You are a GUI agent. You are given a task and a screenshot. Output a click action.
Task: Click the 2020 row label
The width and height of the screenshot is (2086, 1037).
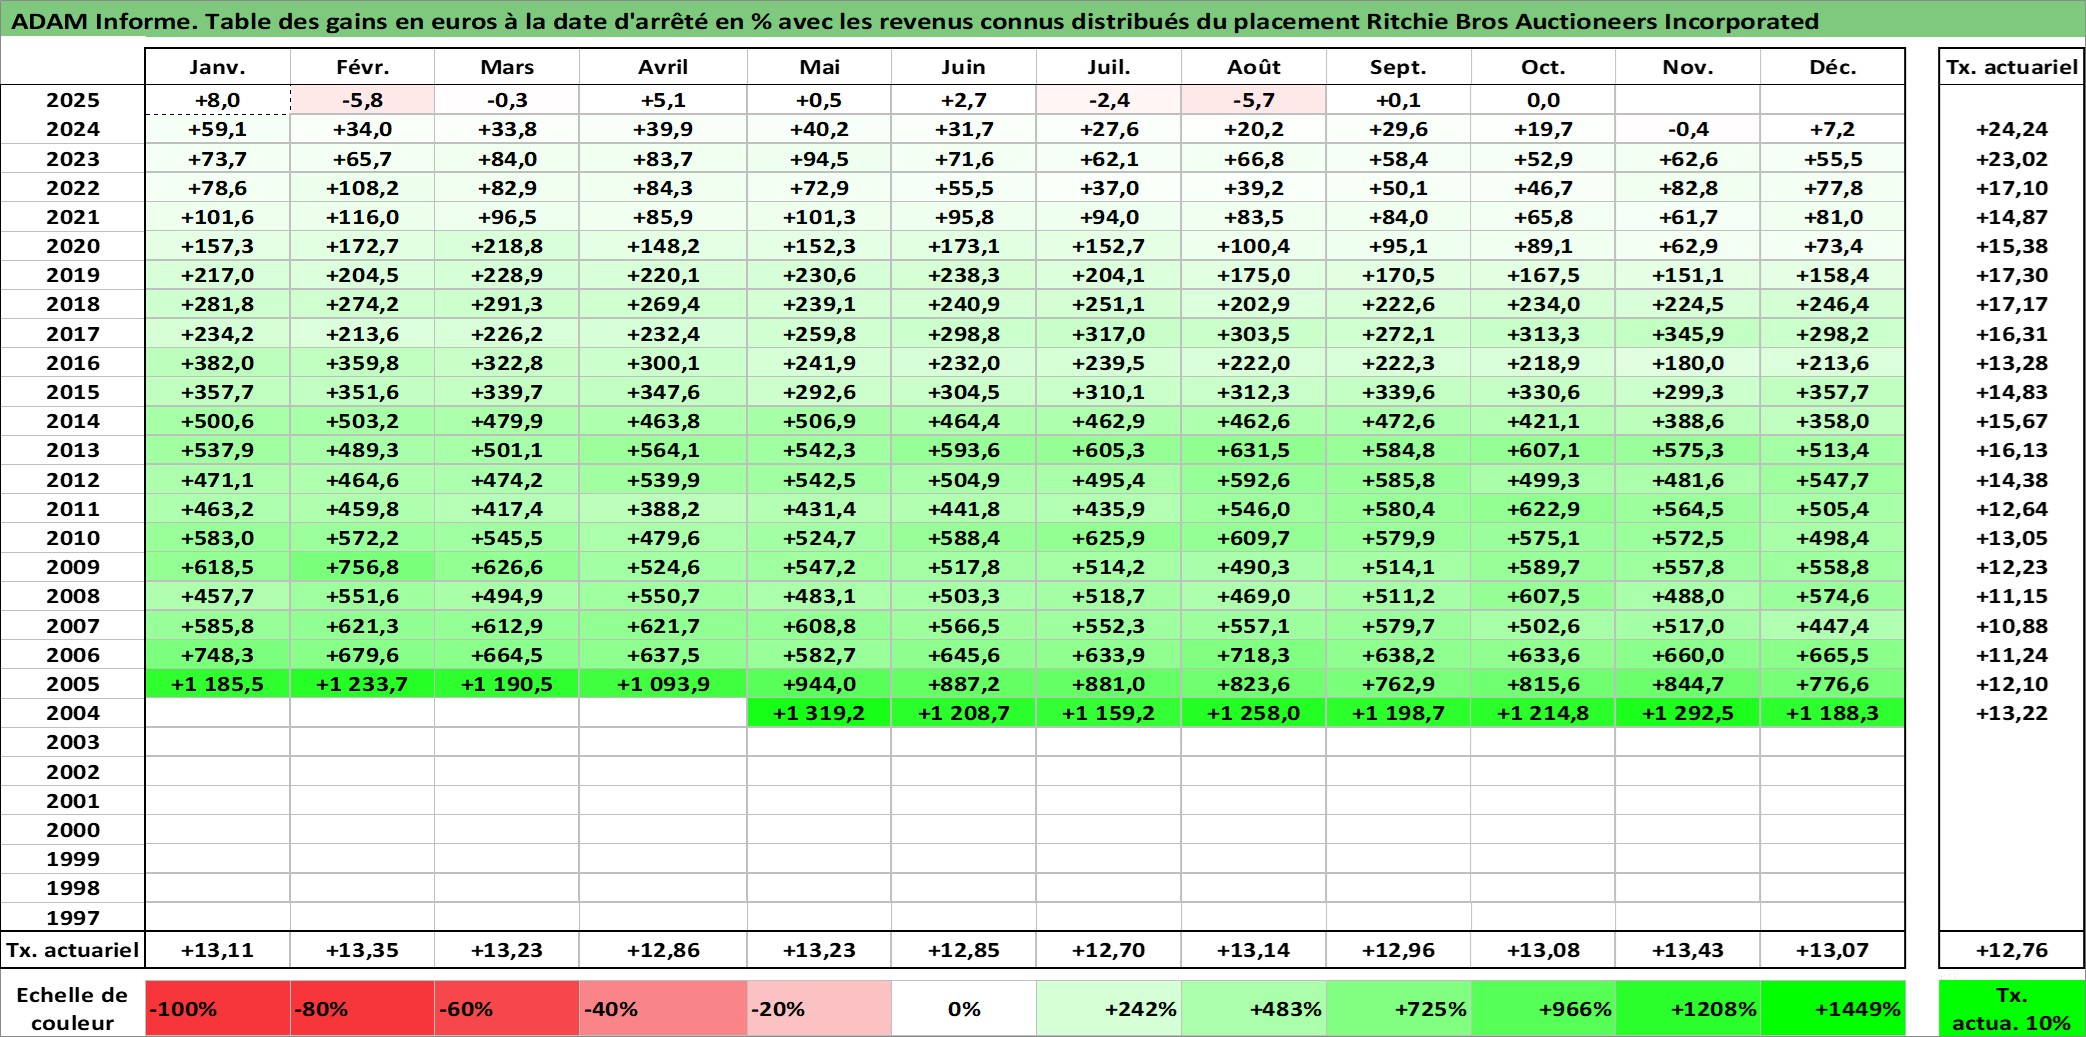click(x=73, y=246)
